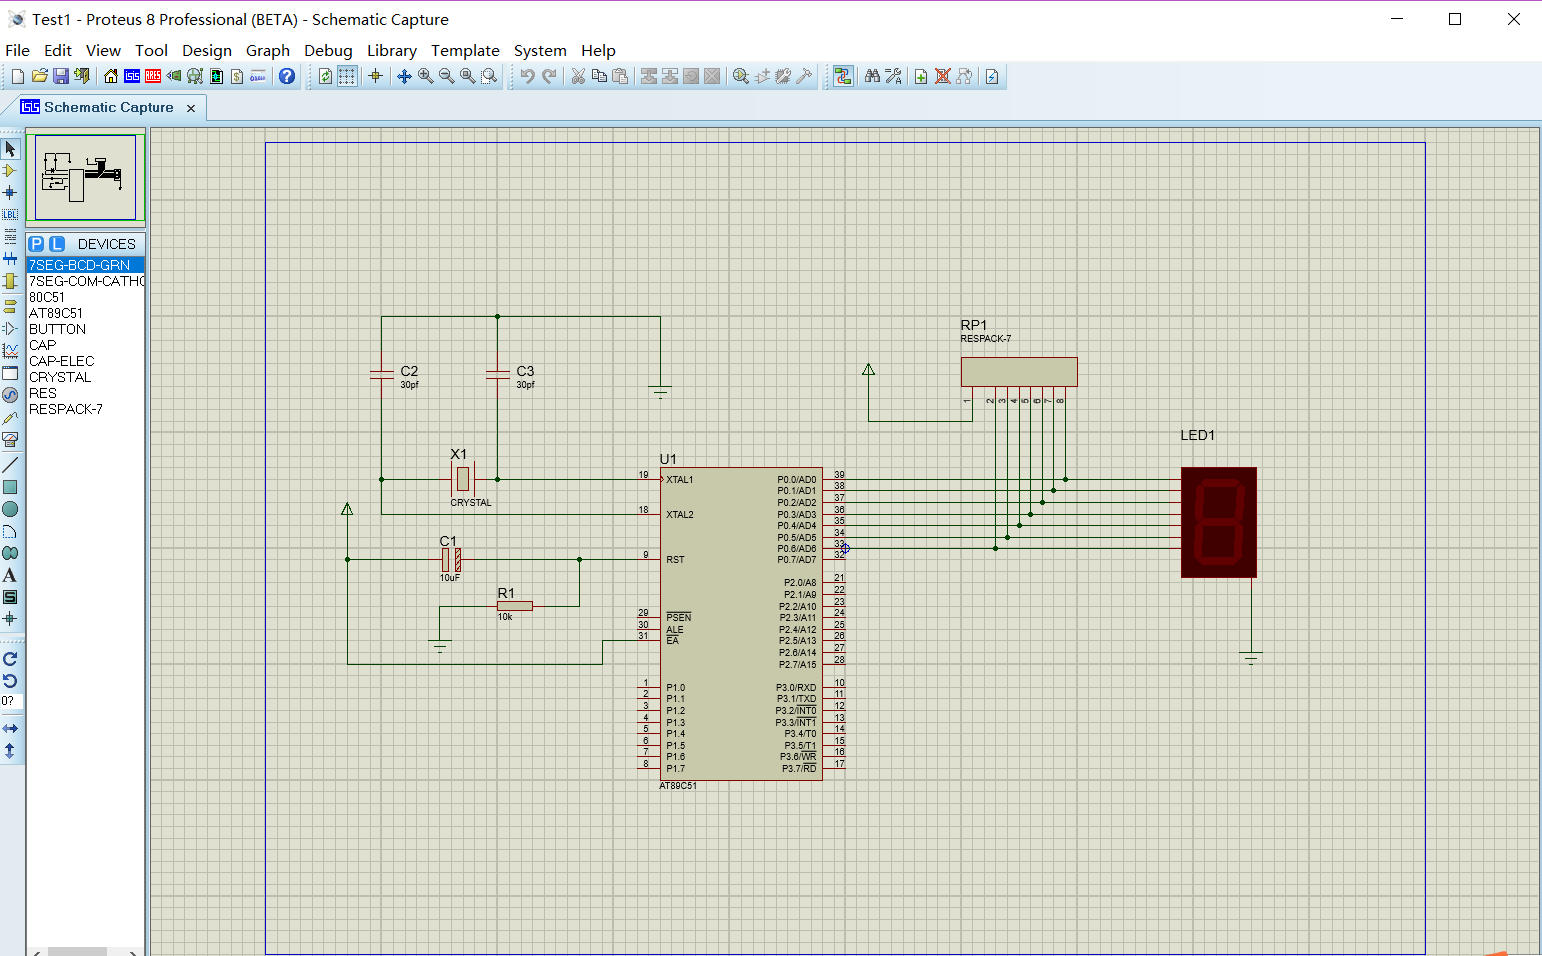This screenshot has height=956, width=1542.
Task: Select the Text Script Mode tool
Action: (10, 236)
